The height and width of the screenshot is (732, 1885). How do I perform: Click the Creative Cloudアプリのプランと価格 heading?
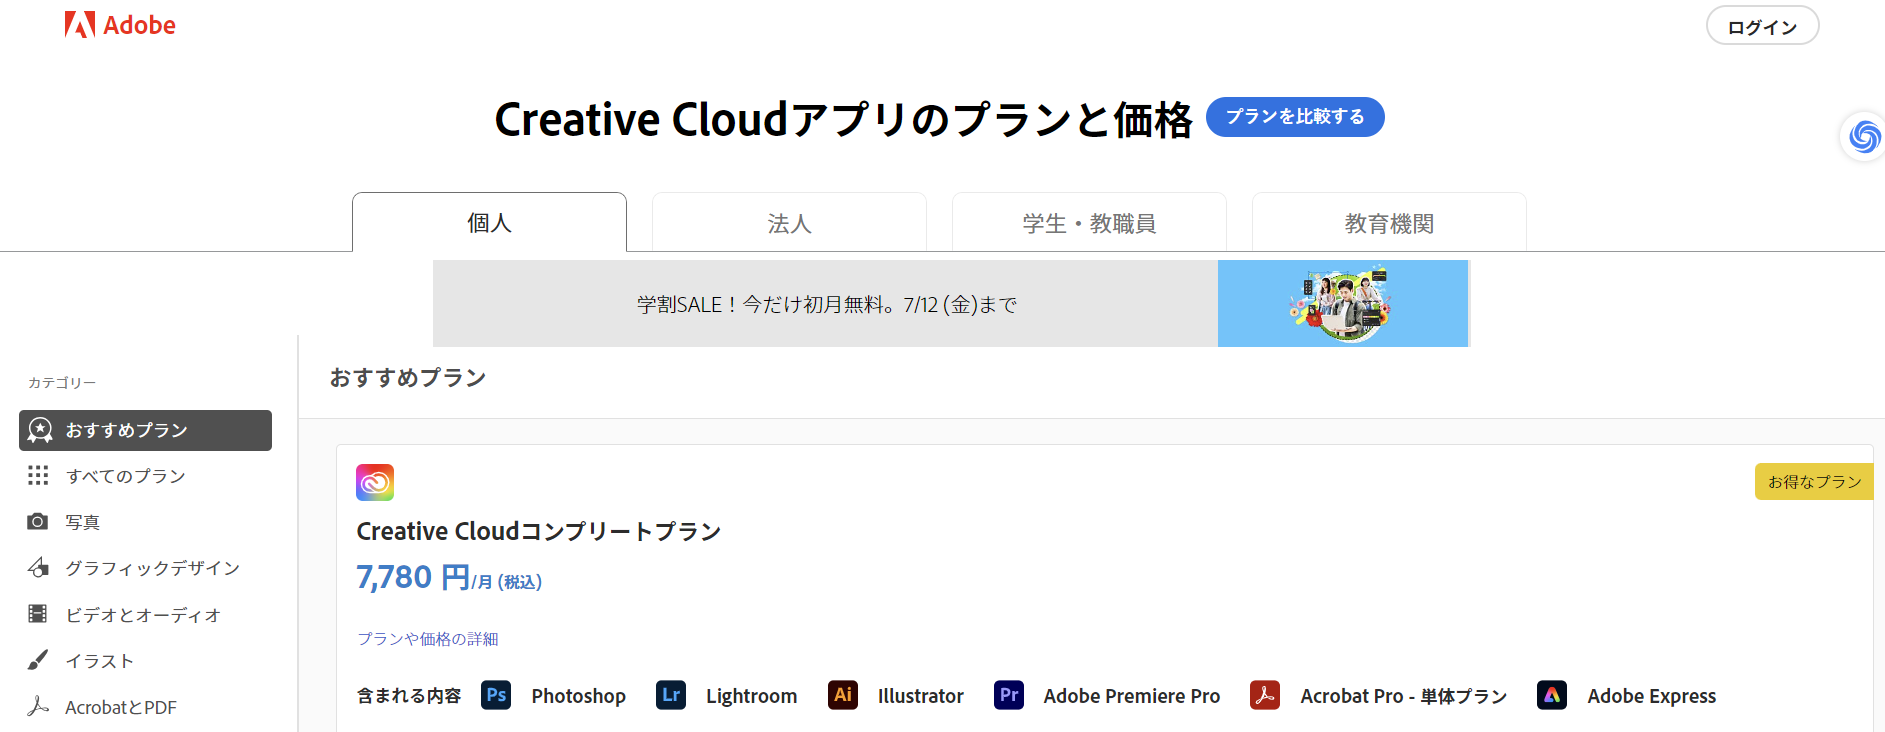843,119
